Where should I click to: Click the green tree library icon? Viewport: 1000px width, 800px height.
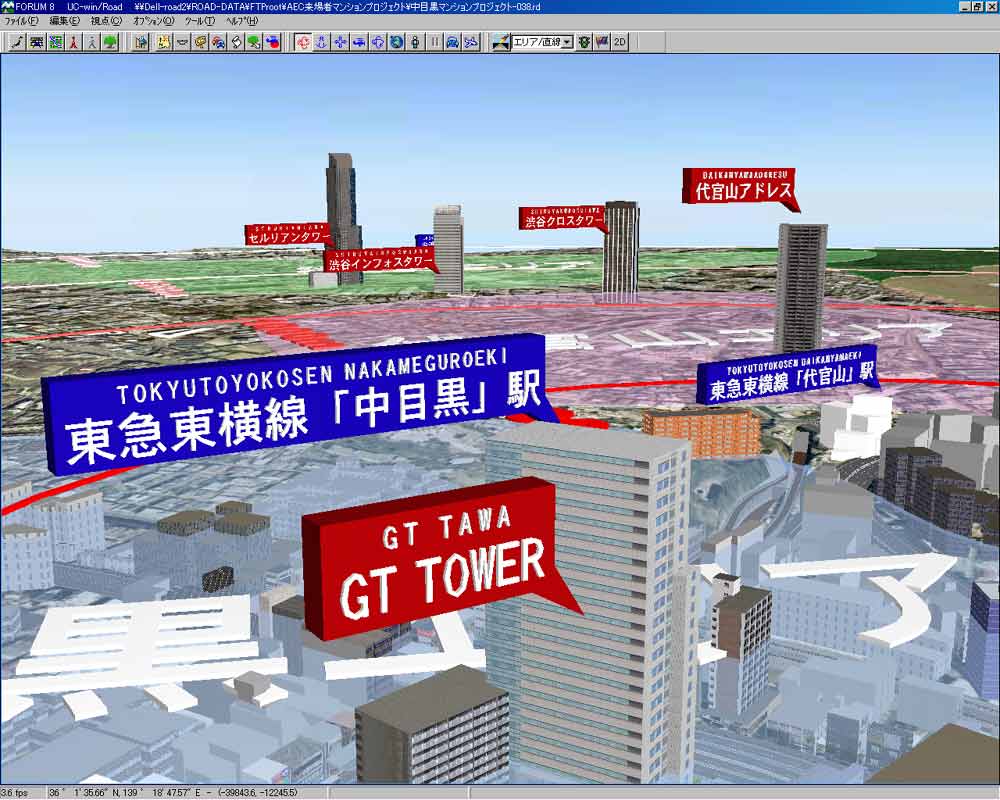click(x=110, y=43)
